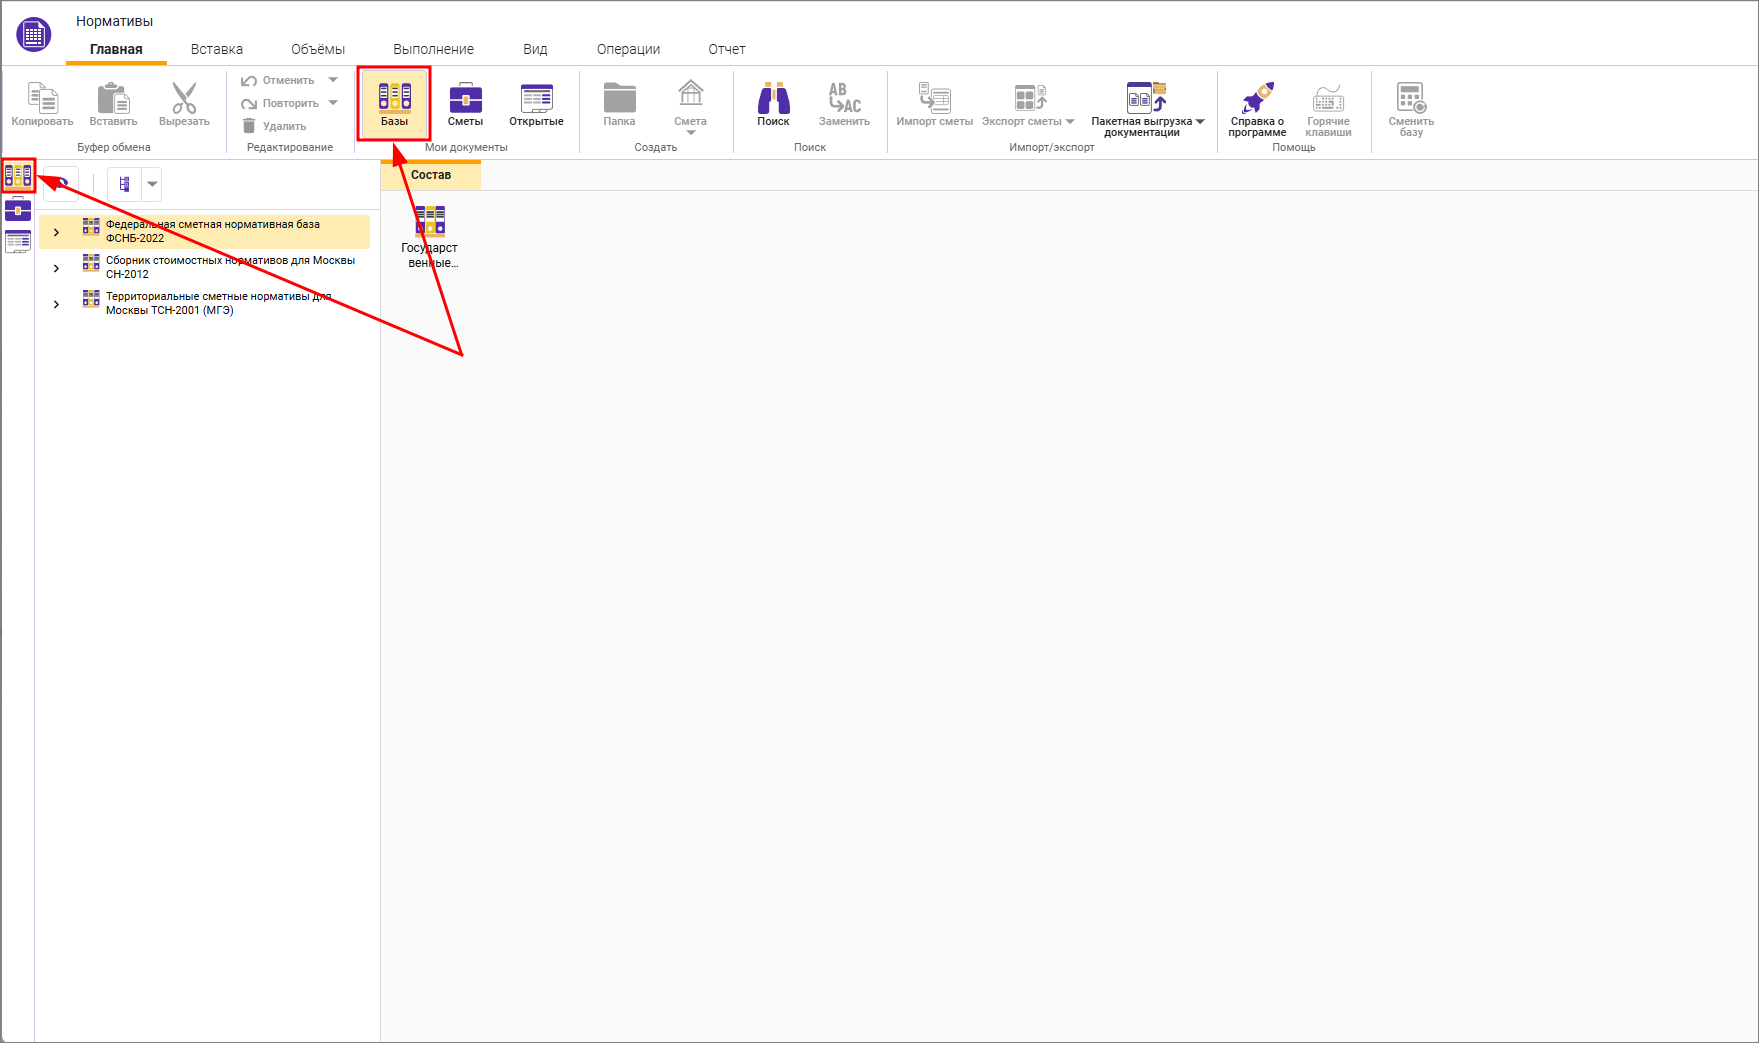Show Открытые documents in the ribbon

tap(536, 104)
